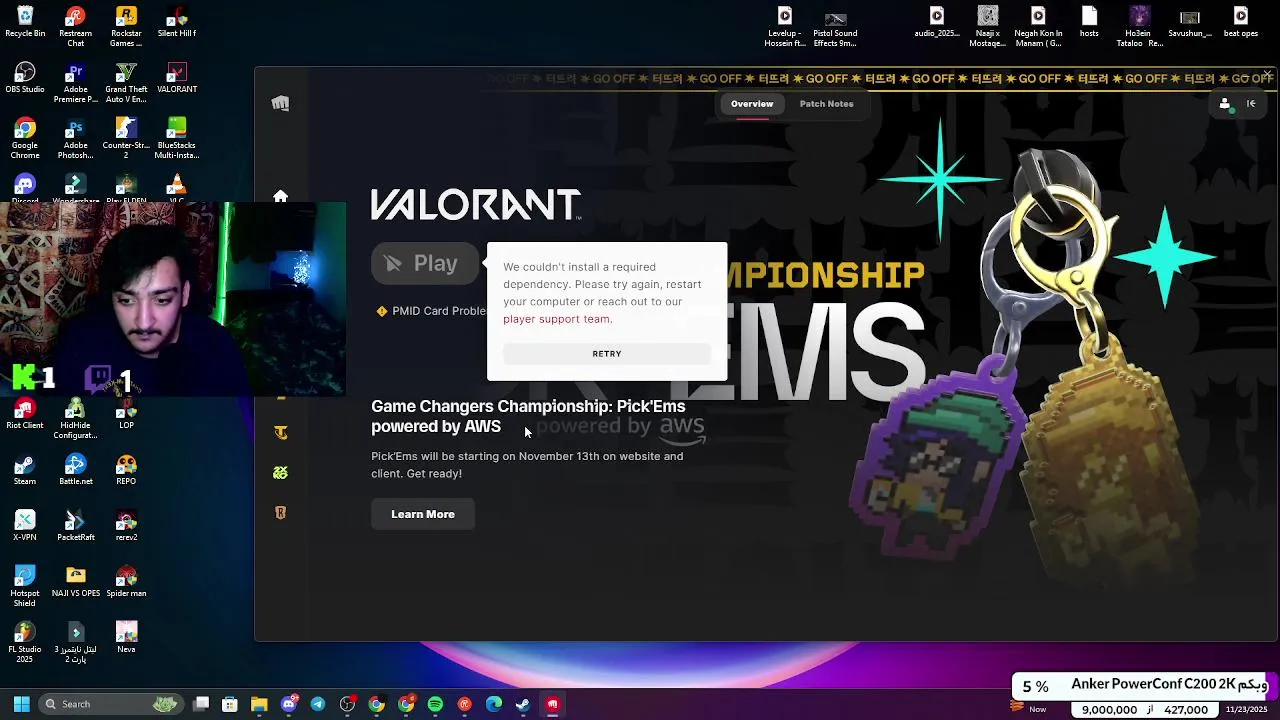Switch to the Patch Notes tab
This screenshot has width=1280, height=720.
pyautogui.click(x=826, y=104)
